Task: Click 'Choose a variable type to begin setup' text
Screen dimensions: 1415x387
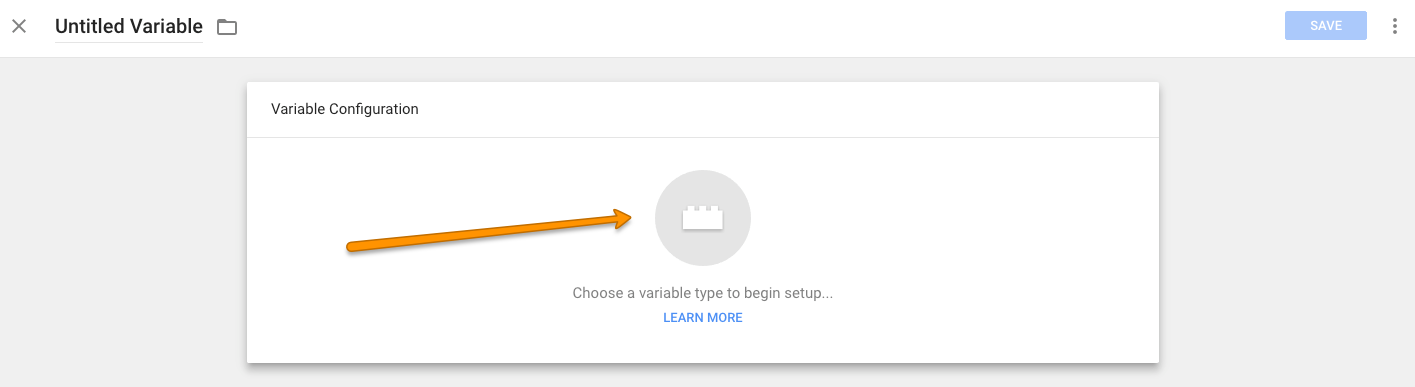Action: click(x=703, y=294)
